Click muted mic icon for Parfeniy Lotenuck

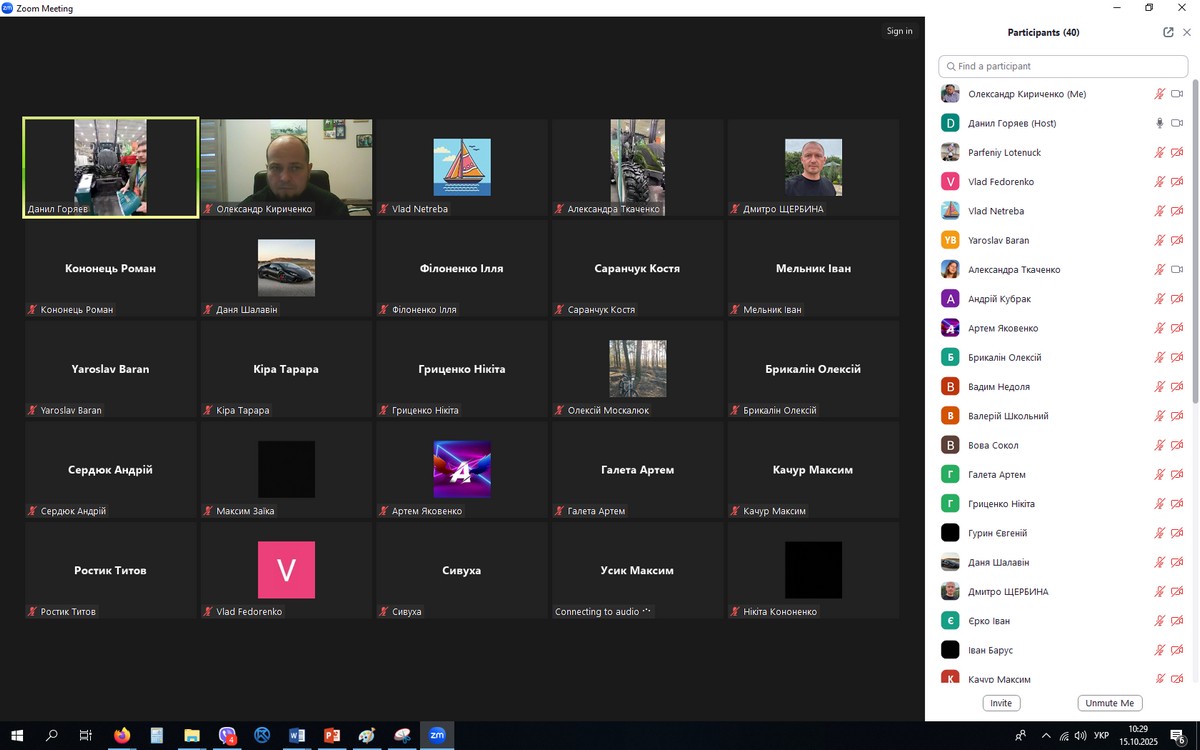point(1159,153)
